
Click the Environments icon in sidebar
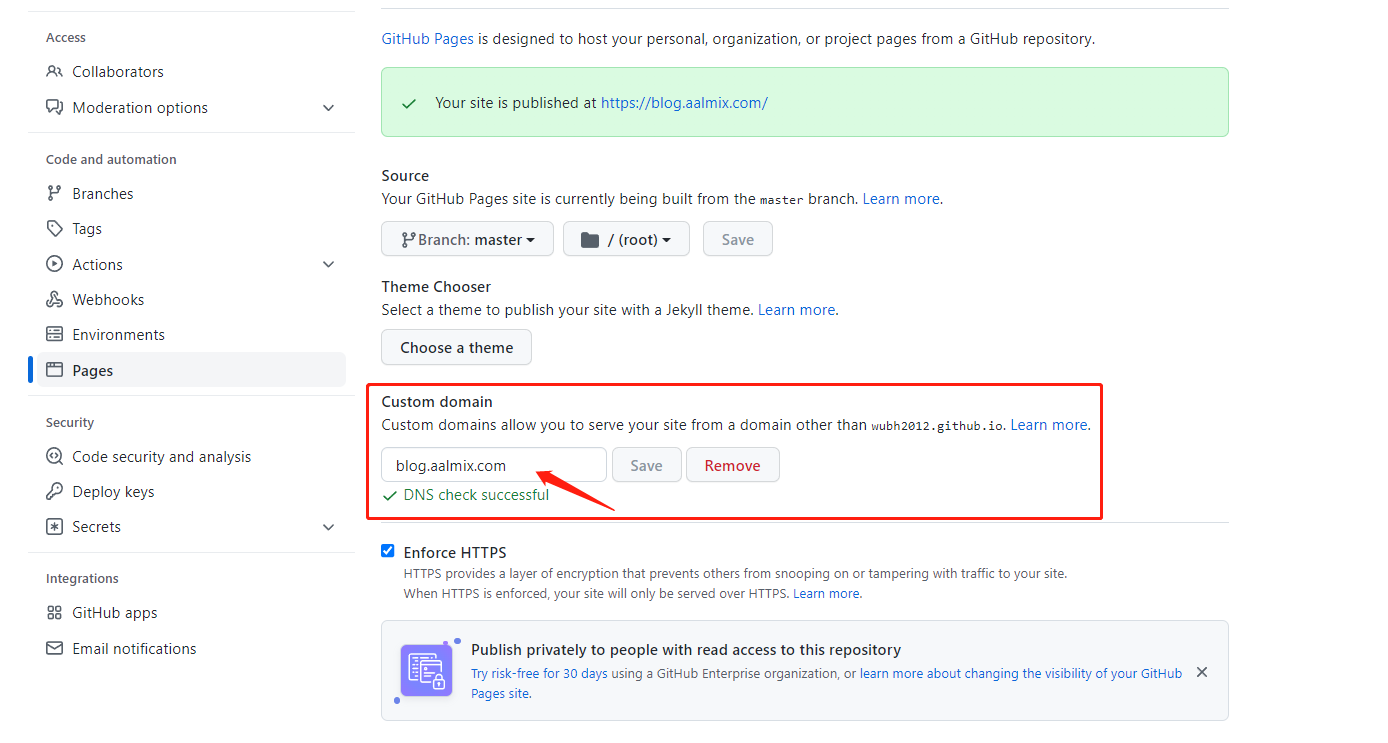54,335
